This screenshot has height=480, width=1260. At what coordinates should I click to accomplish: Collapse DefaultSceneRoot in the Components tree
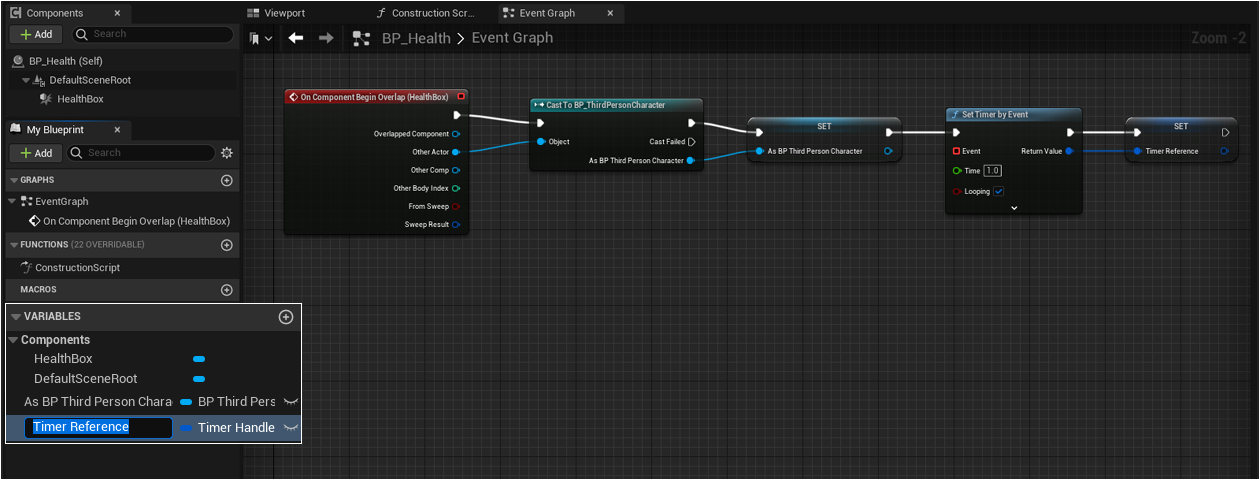26,80
